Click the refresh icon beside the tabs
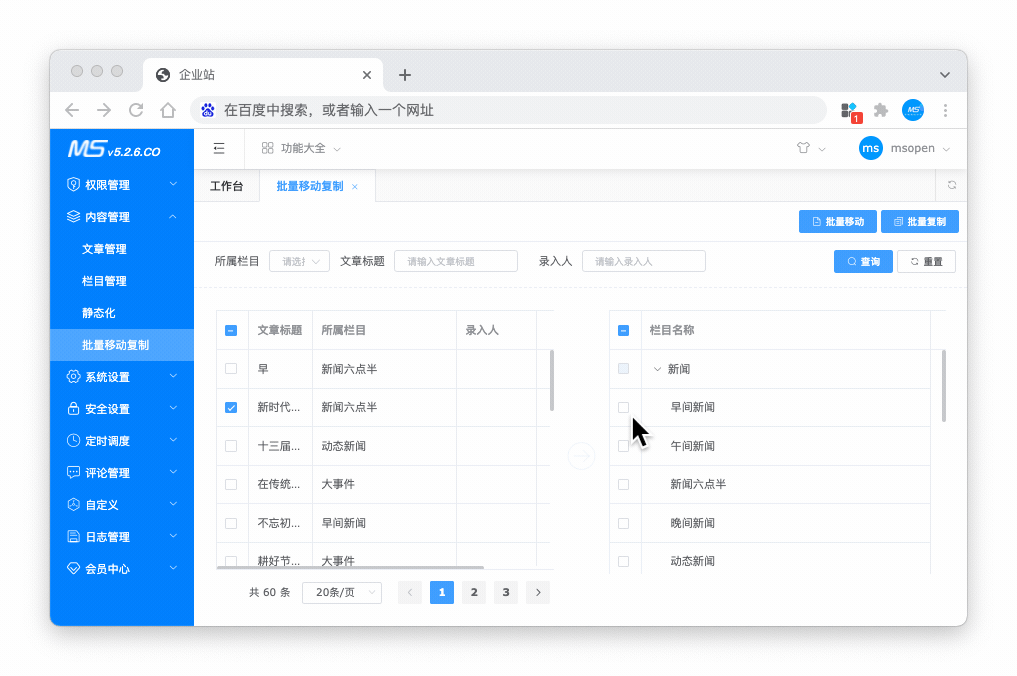 click(951, 185)
